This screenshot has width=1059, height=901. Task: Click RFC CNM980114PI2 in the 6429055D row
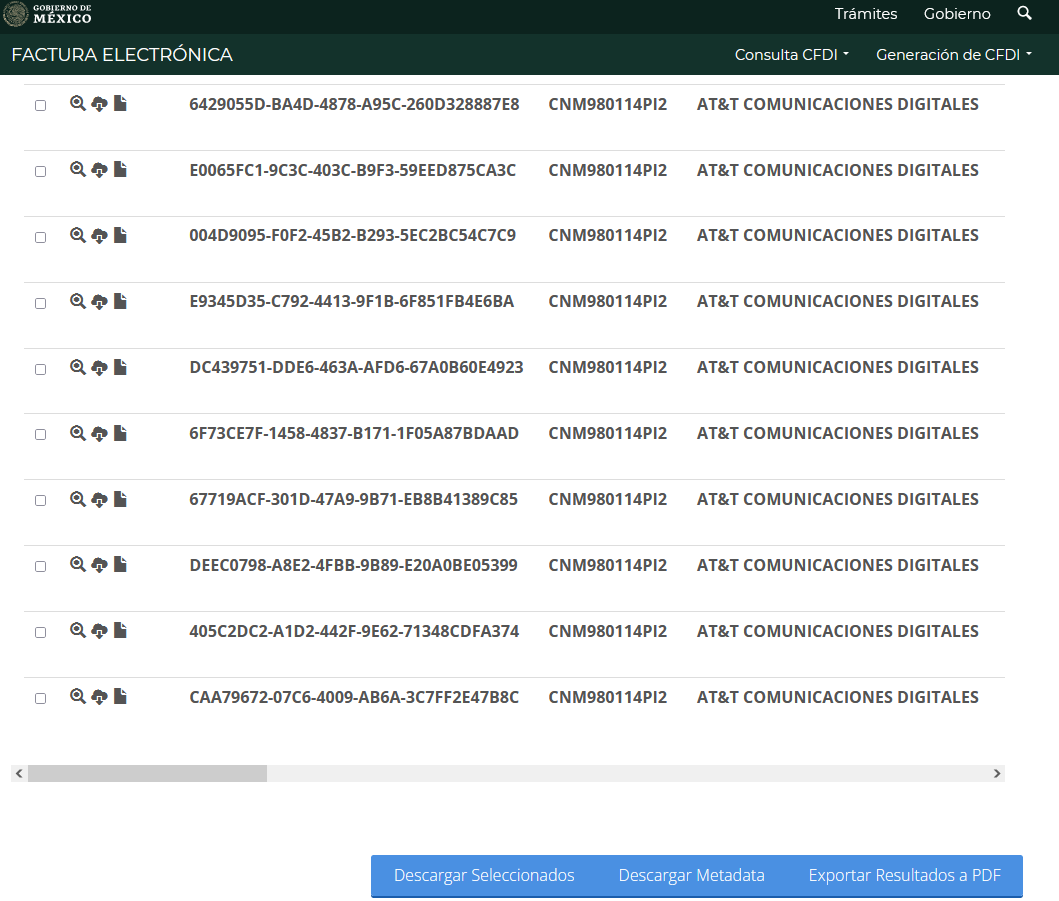click(x=607, y=104)
